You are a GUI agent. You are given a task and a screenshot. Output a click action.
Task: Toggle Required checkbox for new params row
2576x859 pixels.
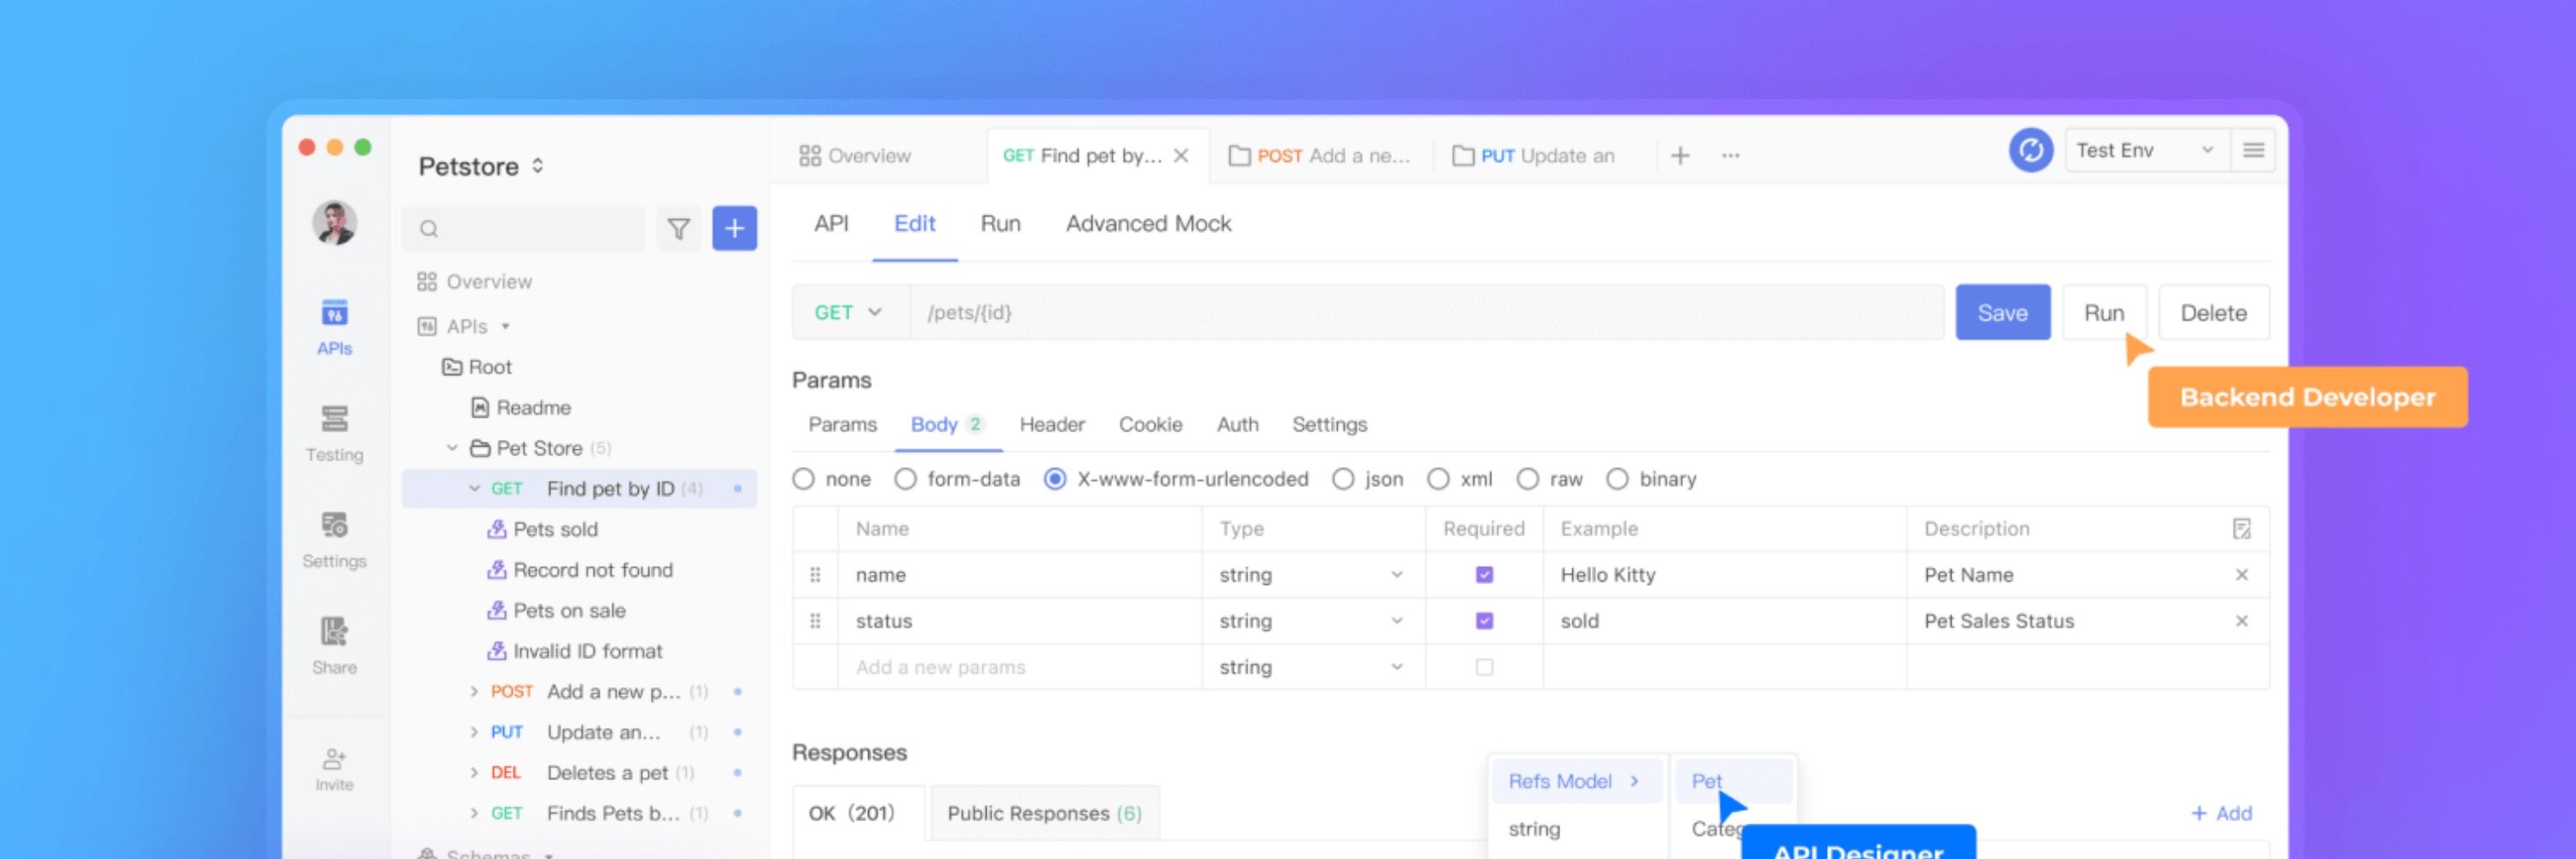[1484, 667]
